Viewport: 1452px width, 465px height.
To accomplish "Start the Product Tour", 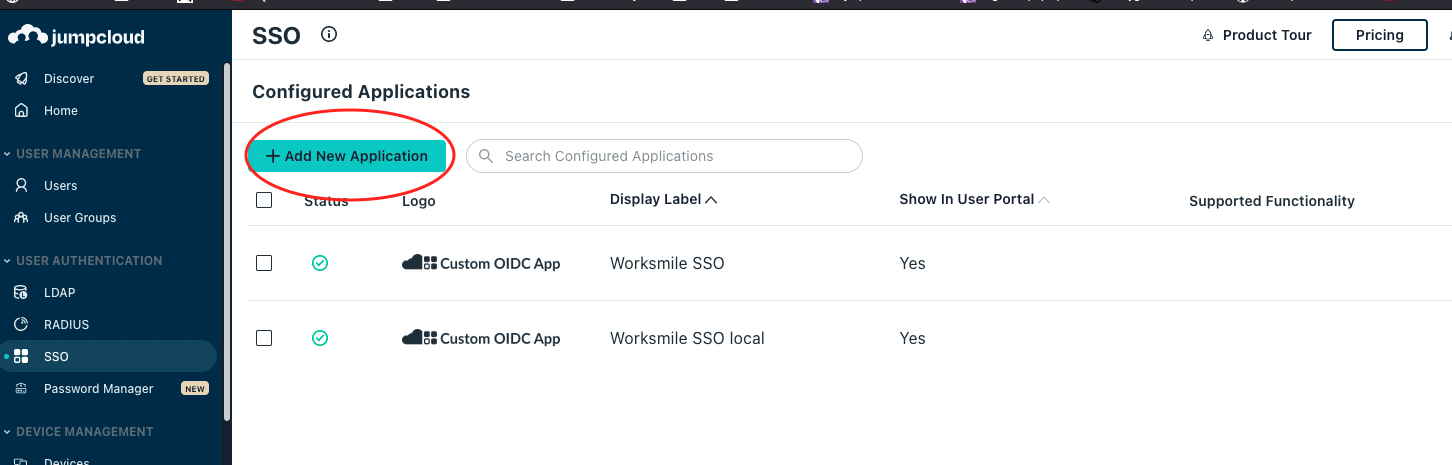I will pyautogui.click(x=1257, y=35).
